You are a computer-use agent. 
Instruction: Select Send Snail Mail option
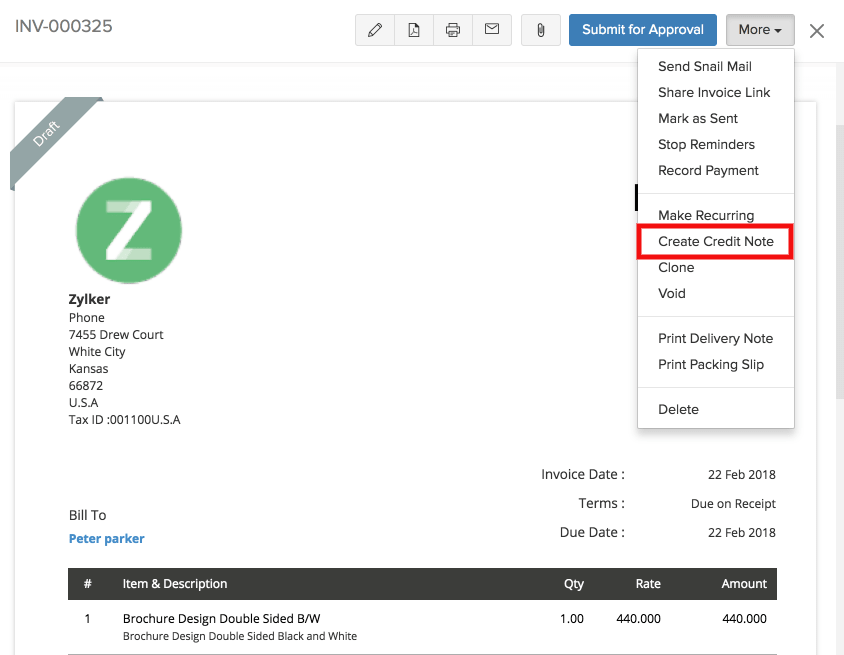705,67
